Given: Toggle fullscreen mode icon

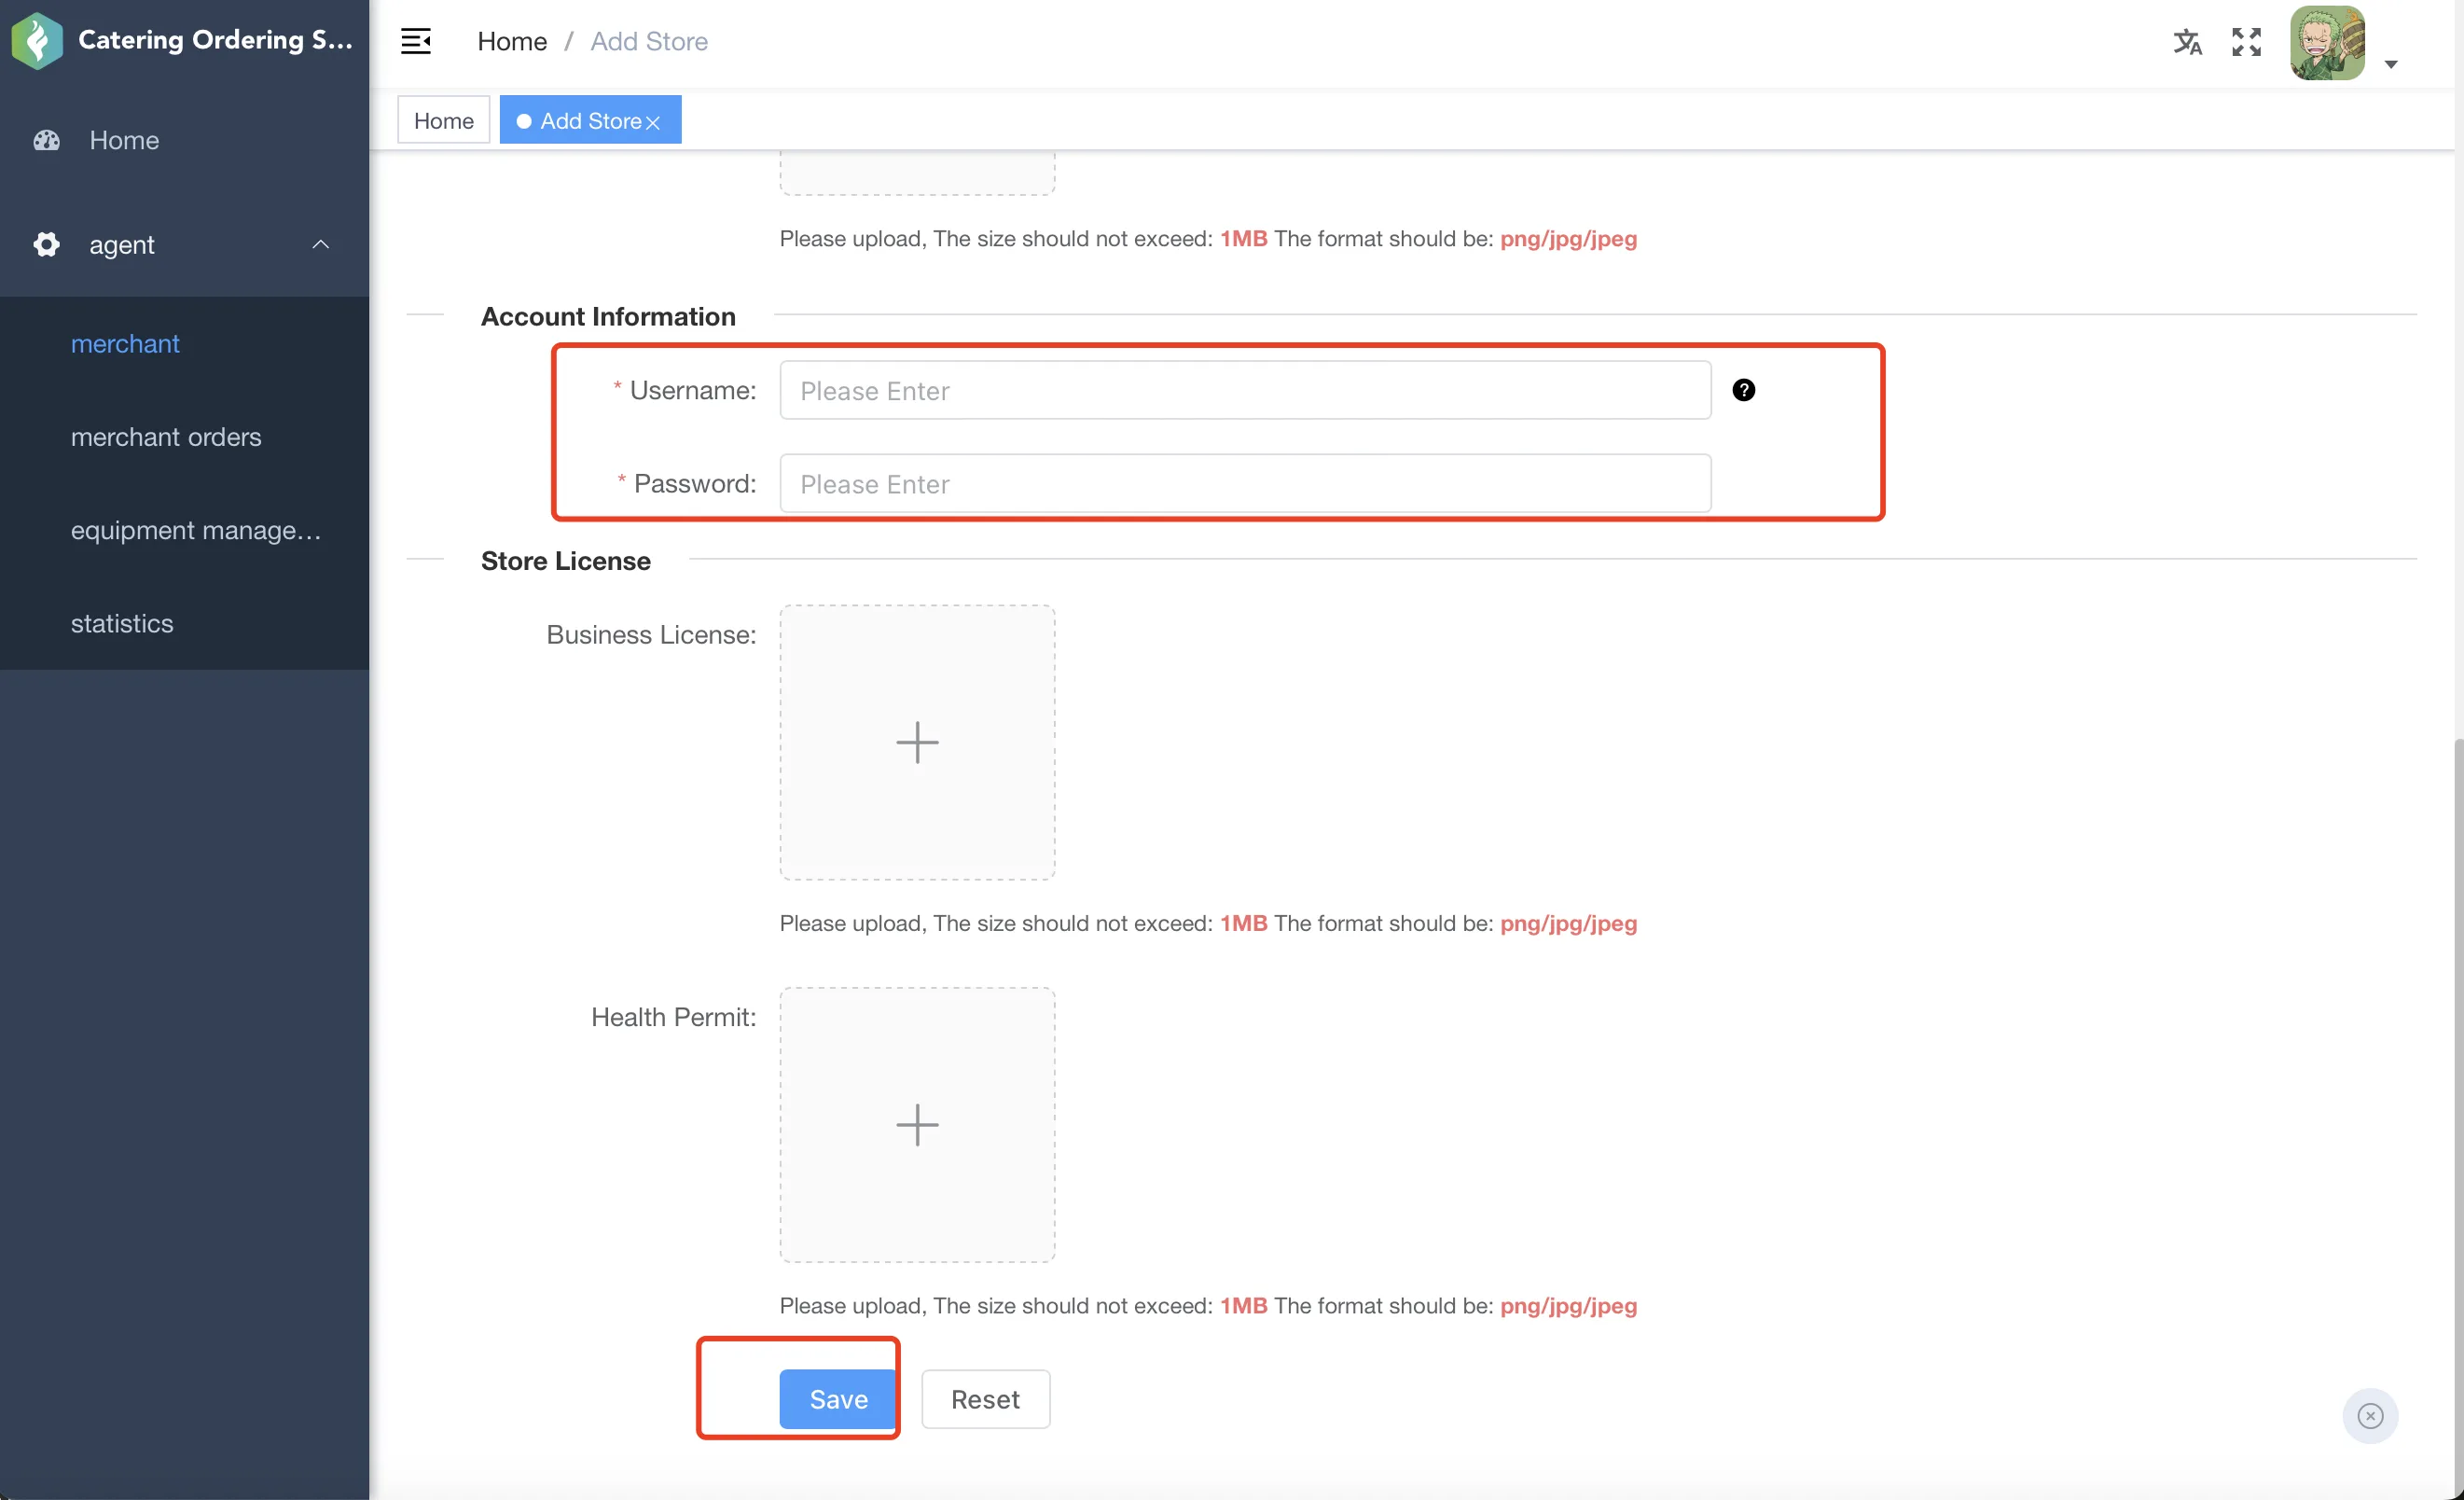Looking at the screenshot, I should point(2246,42).
